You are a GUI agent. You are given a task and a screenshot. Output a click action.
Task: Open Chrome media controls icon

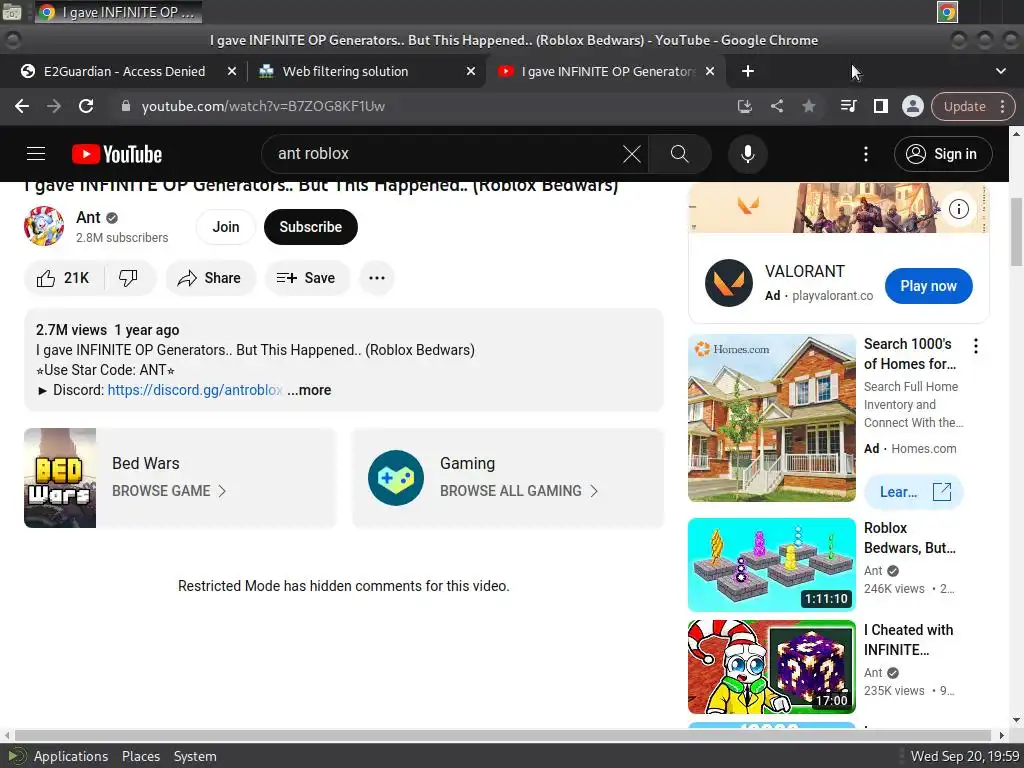848,106
